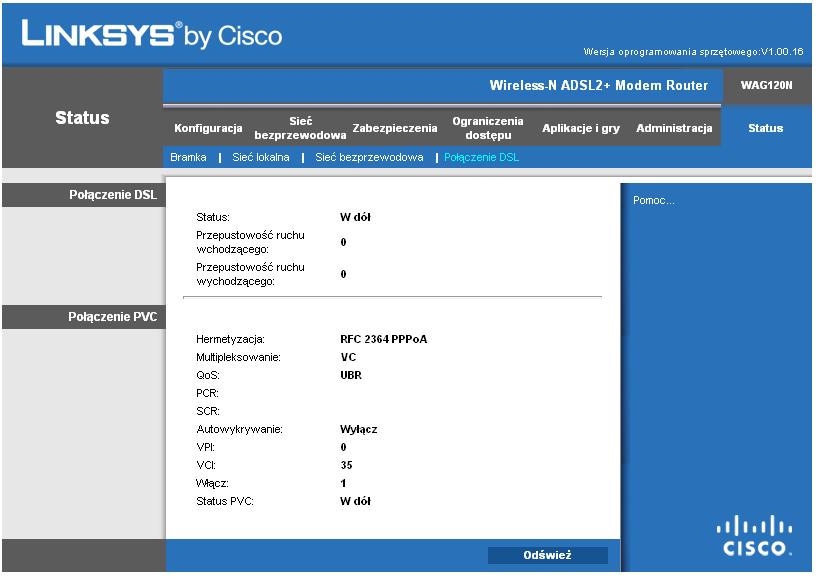This screenshot has height=577, width=818.
Task: Click the Przepustowość ruchu wychodzącego label
Action: point(250,274)
